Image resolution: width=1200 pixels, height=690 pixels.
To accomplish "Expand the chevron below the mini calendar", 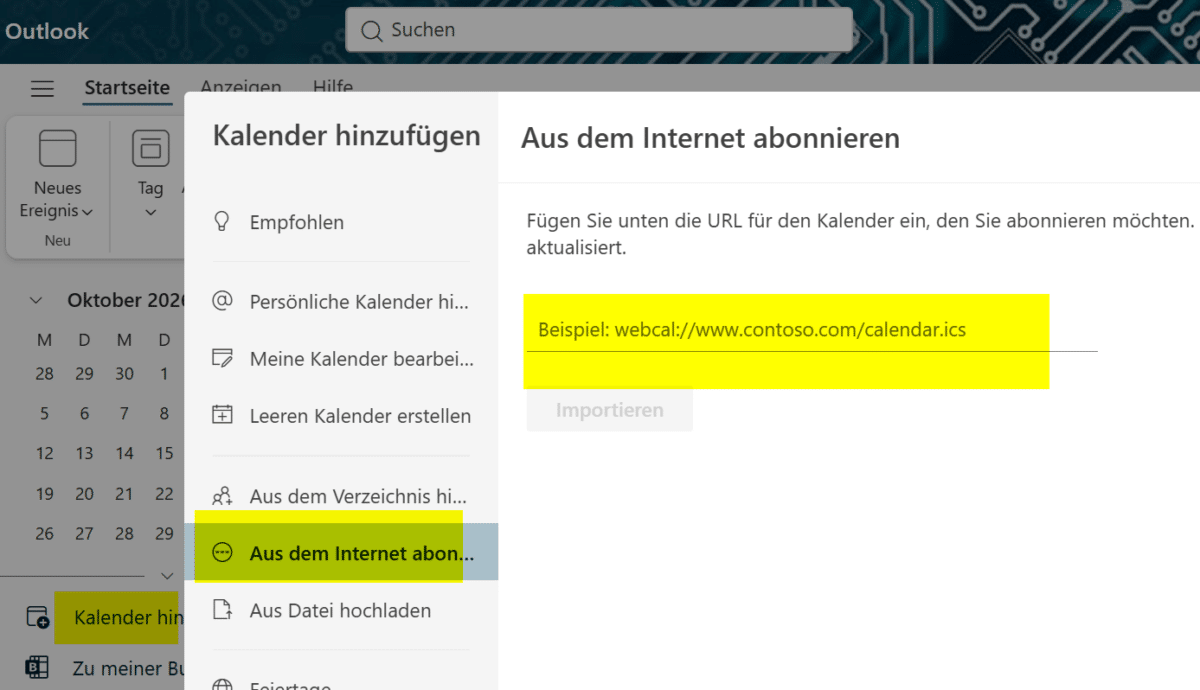I will (167, 576).
